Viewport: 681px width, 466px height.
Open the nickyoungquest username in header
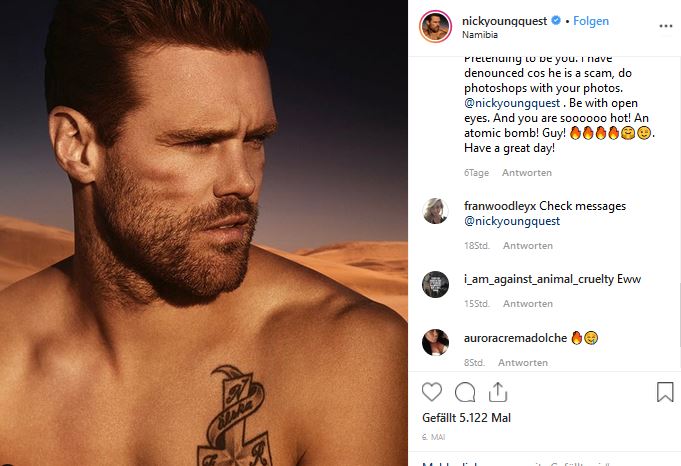coord(505,21)
